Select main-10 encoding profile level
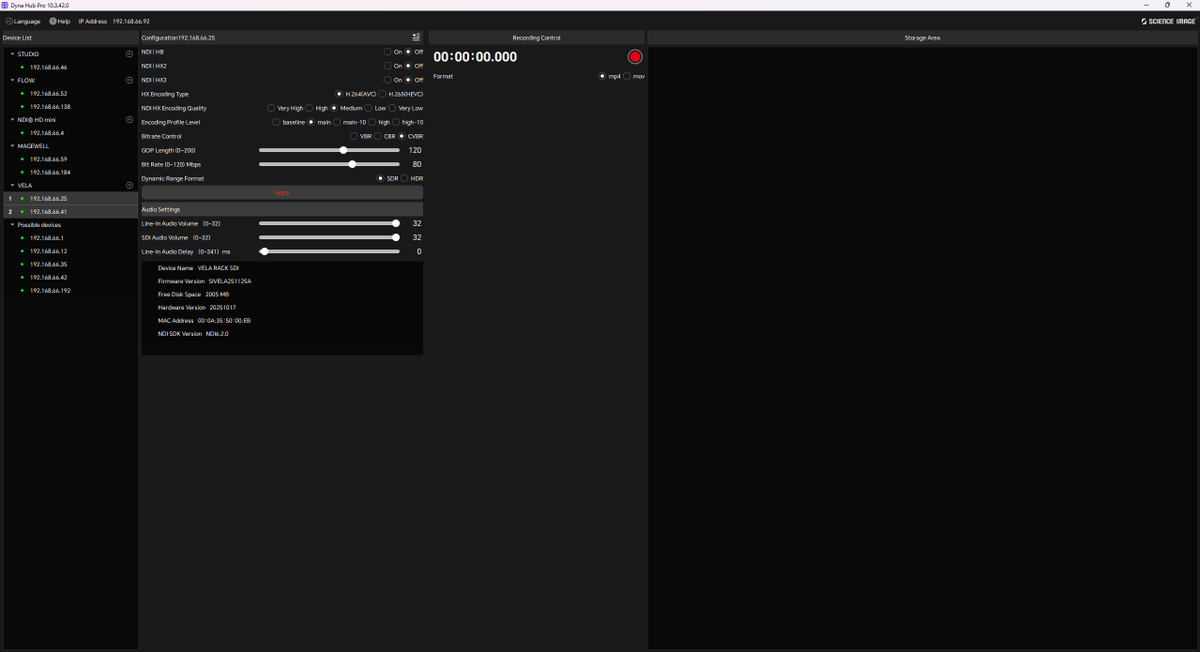The height and width of the screenshot is (652, 1200). tap(337, 122)
